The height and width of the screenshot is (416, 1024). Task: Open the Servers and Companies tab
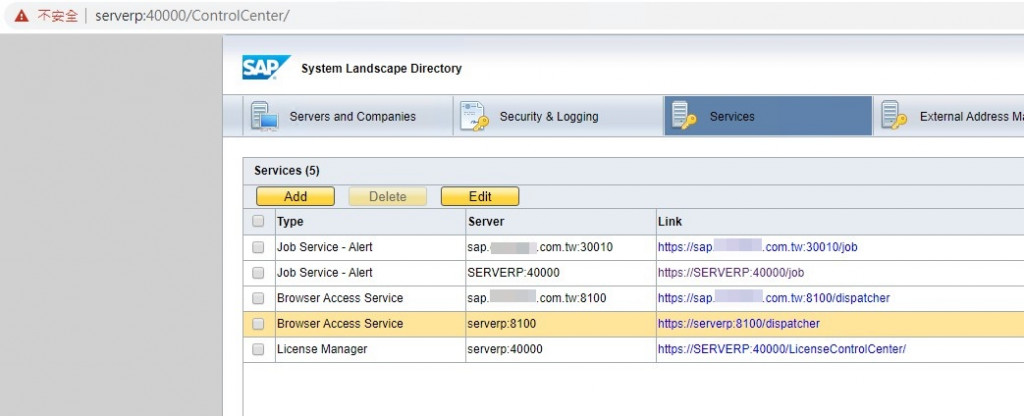(x=352, y=117)
